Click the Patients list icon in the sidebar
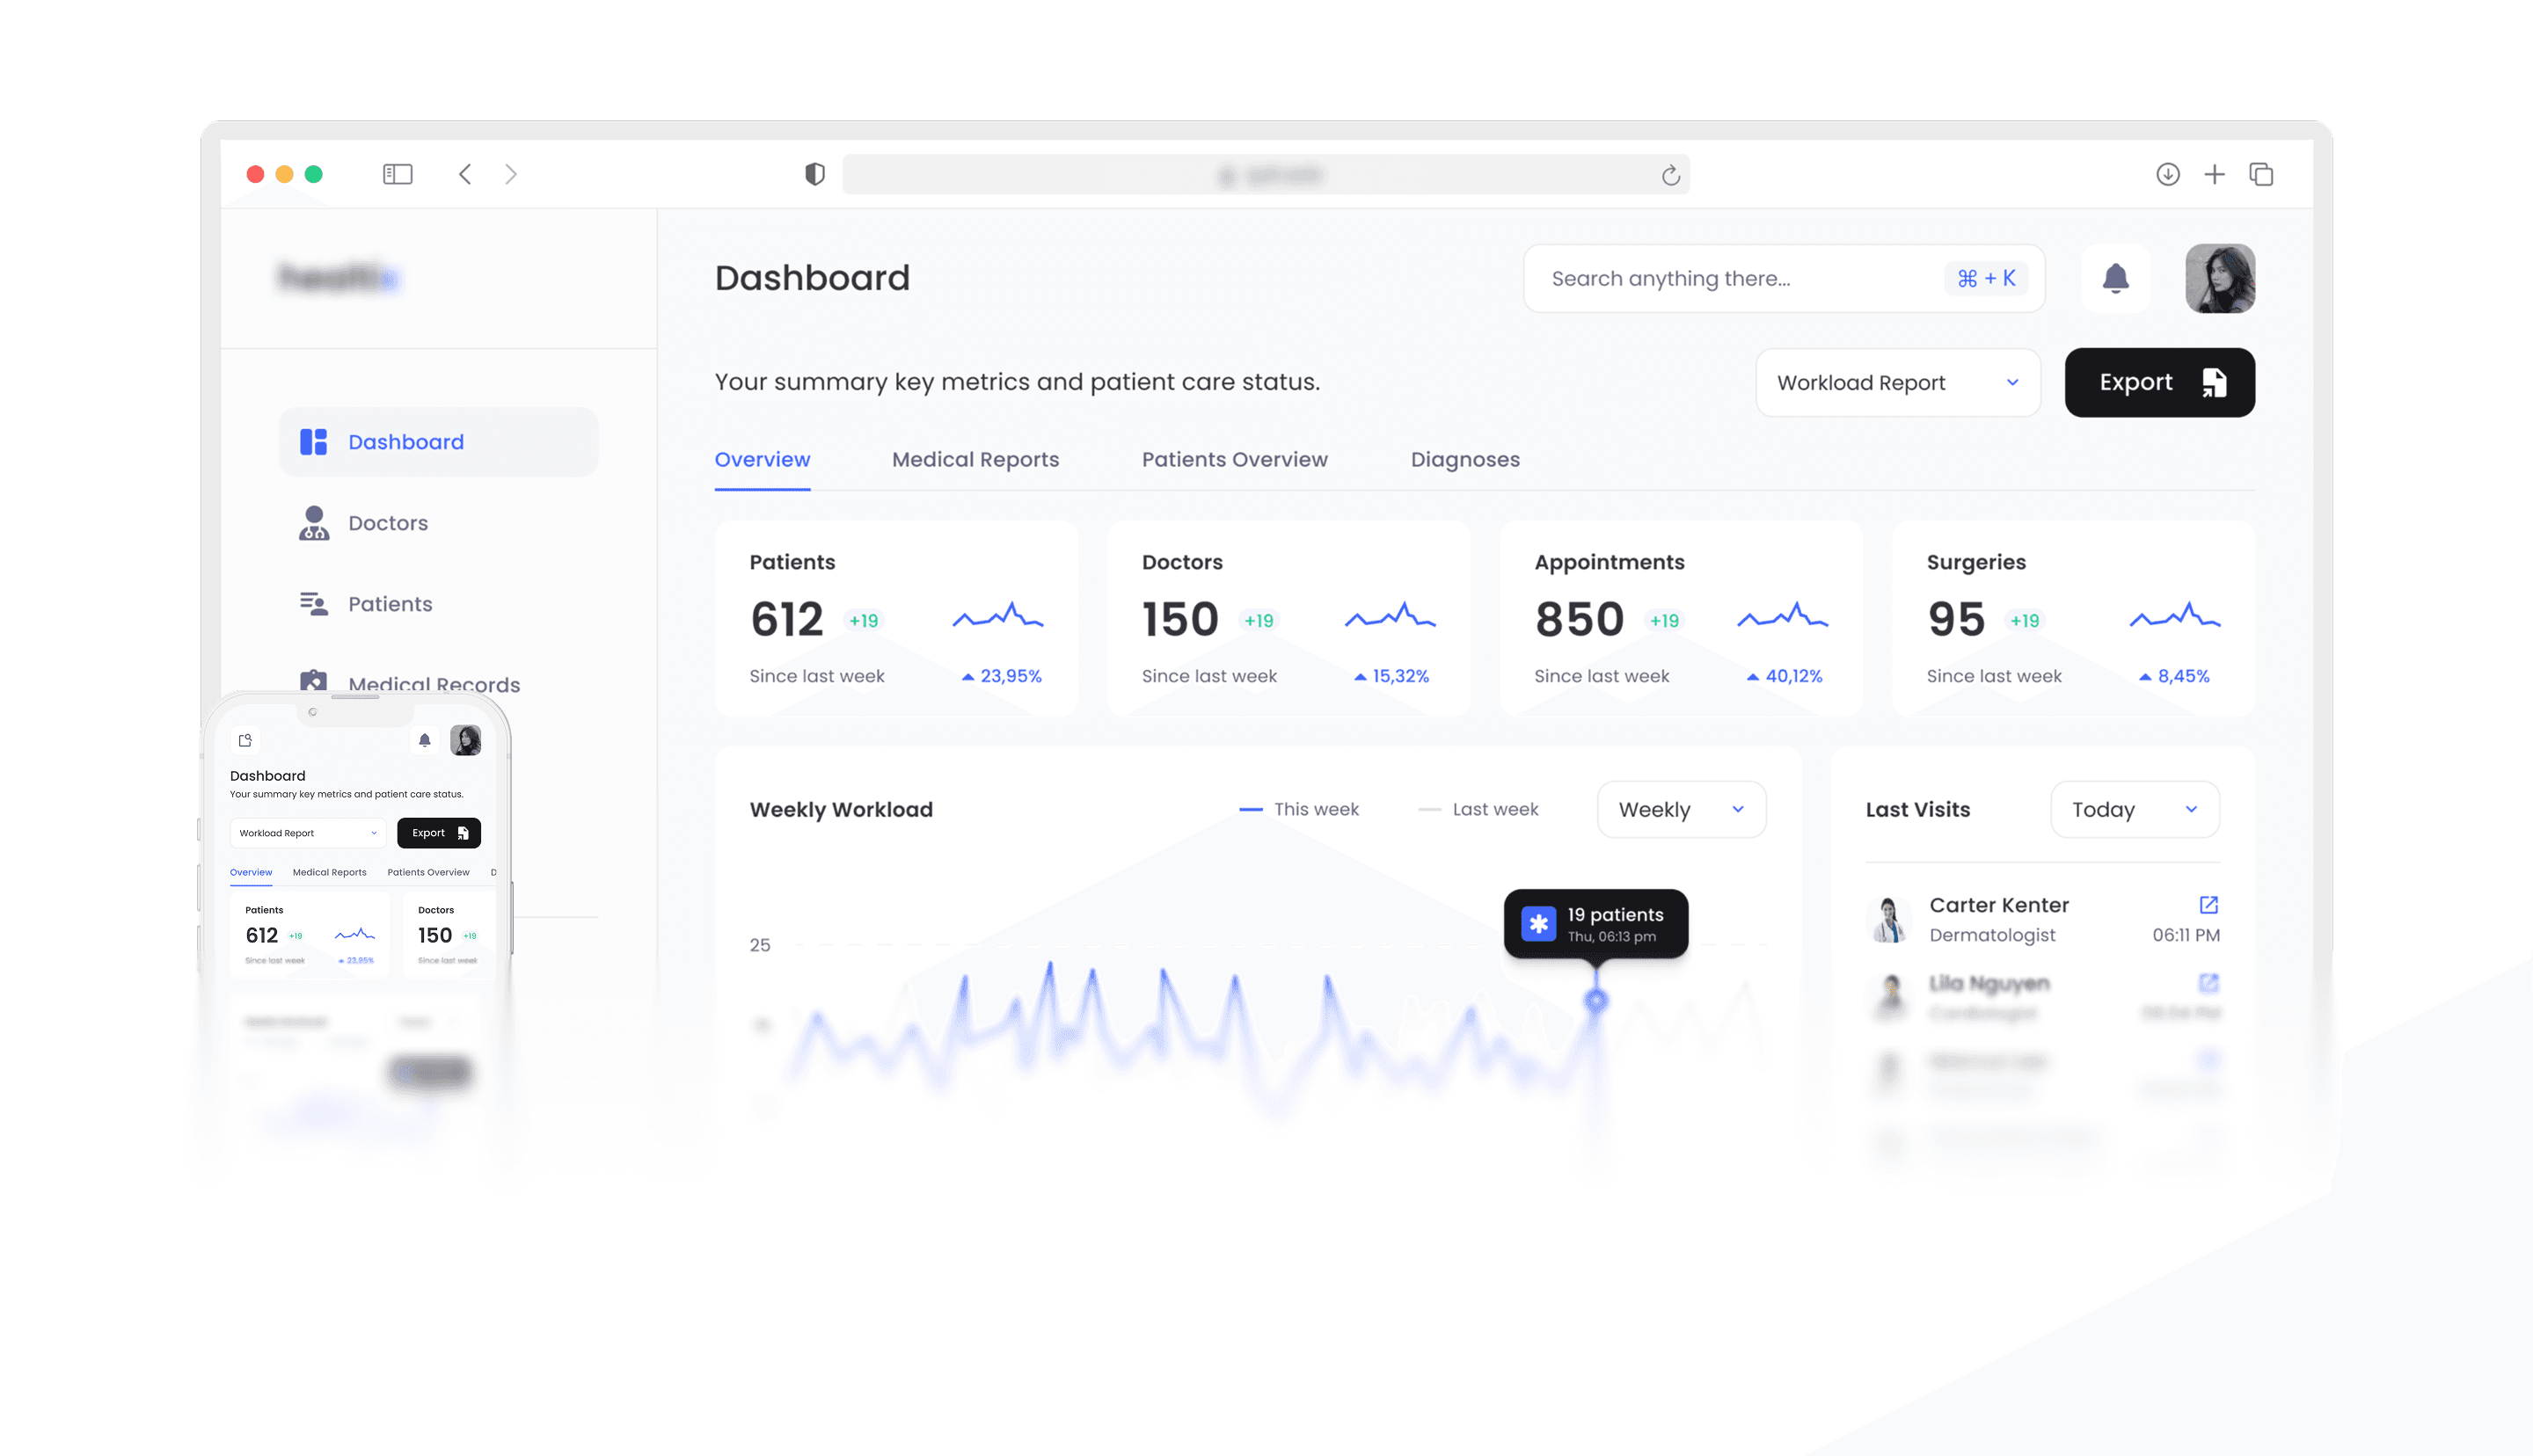 point(313,604)
